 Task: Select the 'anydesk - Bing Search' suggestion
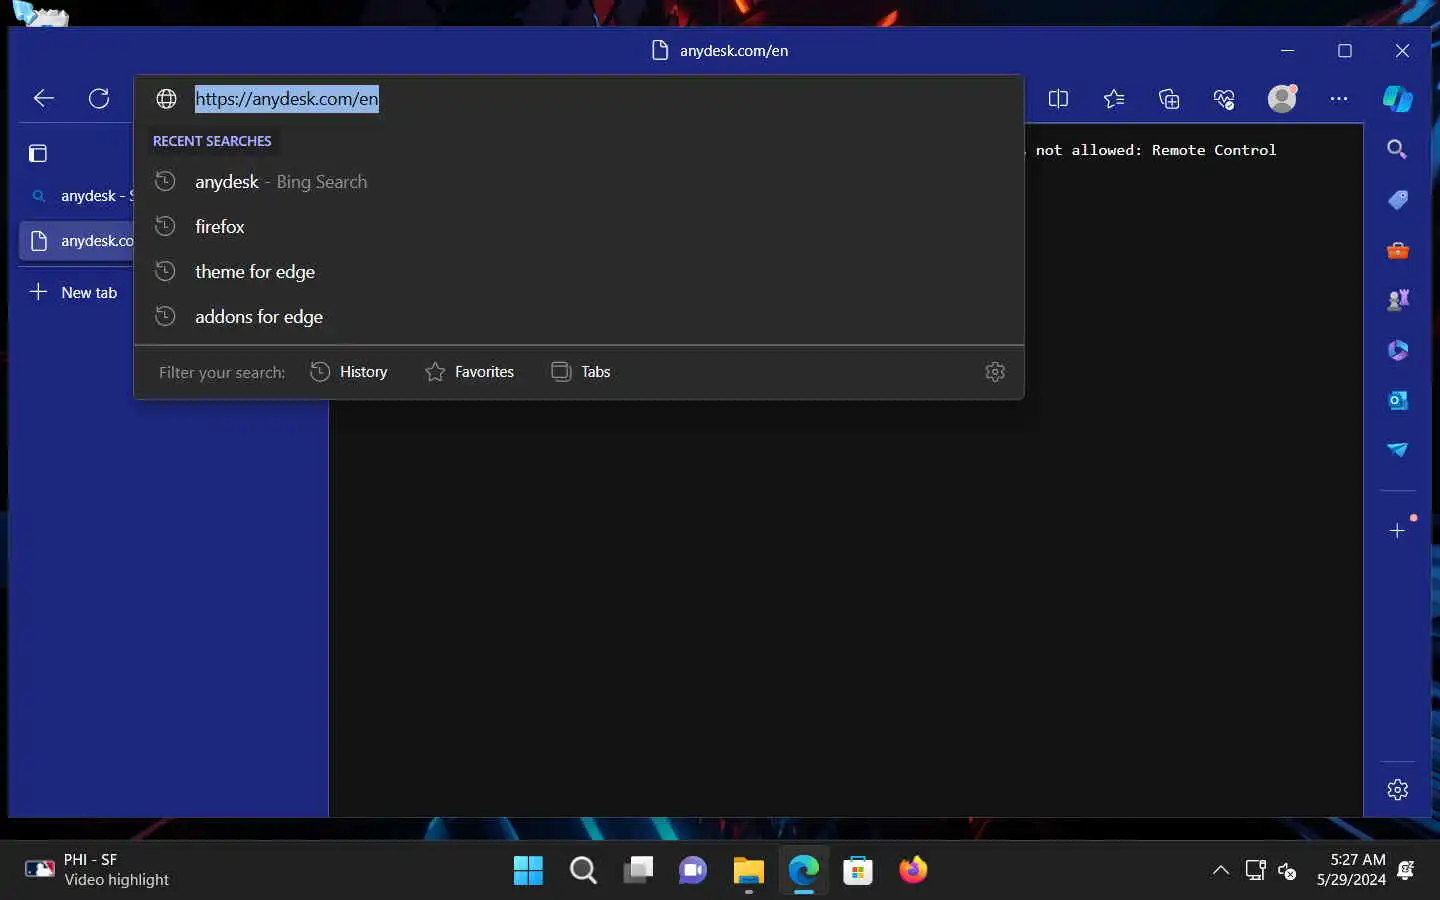pos(579,182)
